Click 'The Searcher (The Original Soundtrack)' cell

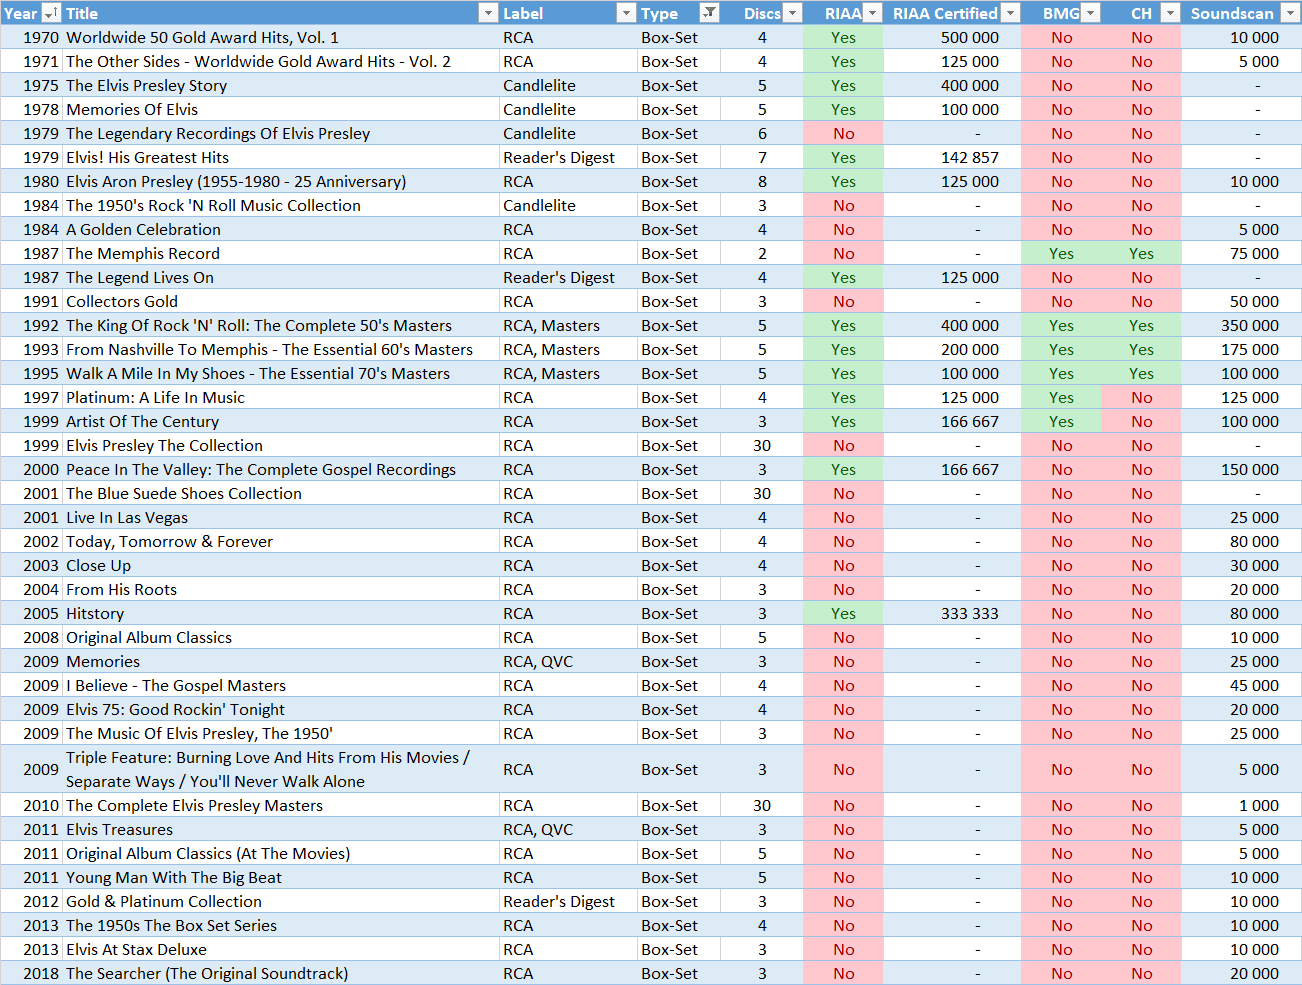pos(281,973)
